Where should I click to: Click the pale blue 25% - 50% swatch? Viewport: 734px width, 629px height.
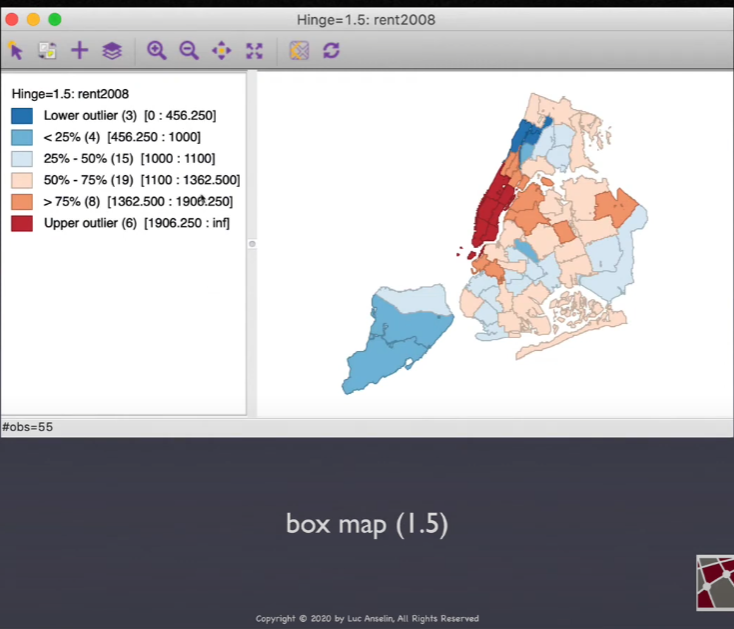[22, 159]
